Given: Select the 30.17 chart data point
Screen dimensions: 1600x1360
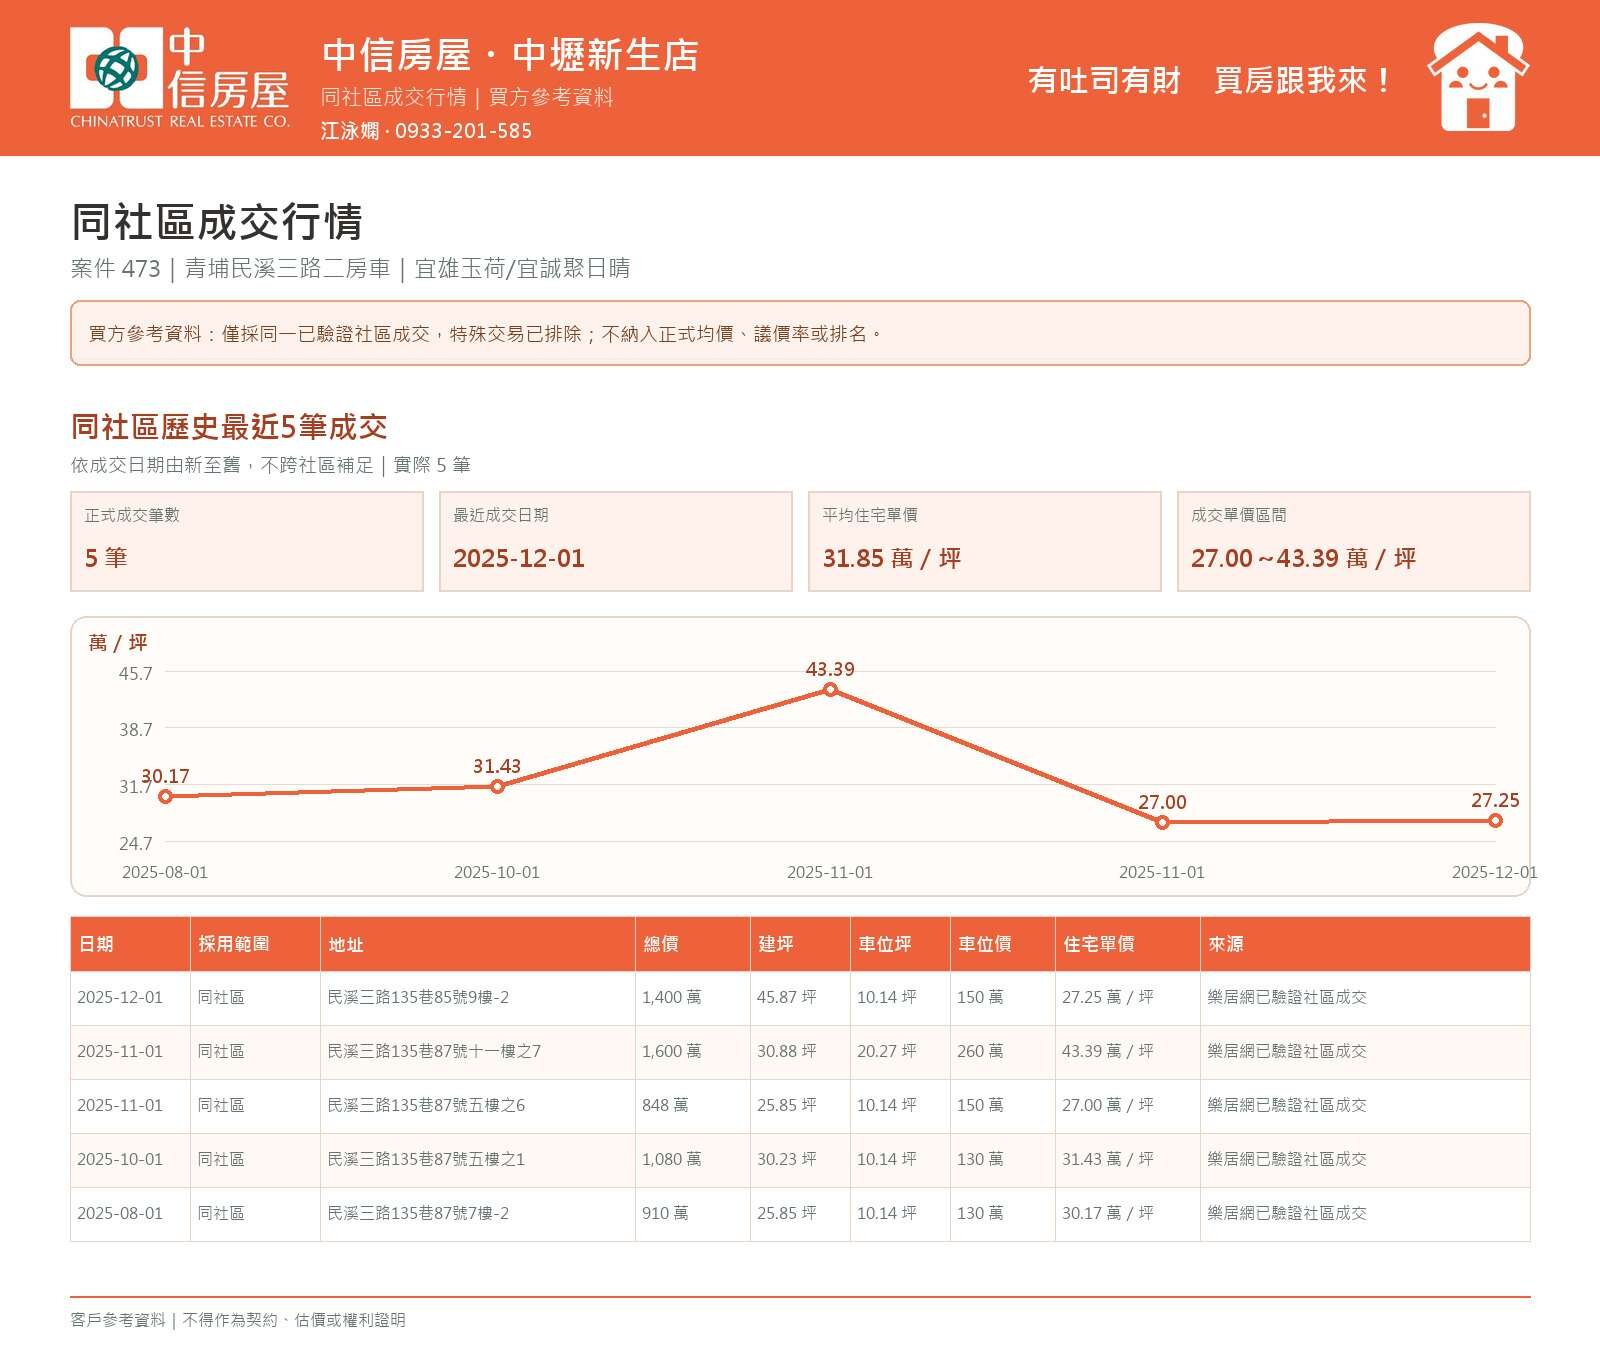Looking at the screenshot, I should click(166, 796).
